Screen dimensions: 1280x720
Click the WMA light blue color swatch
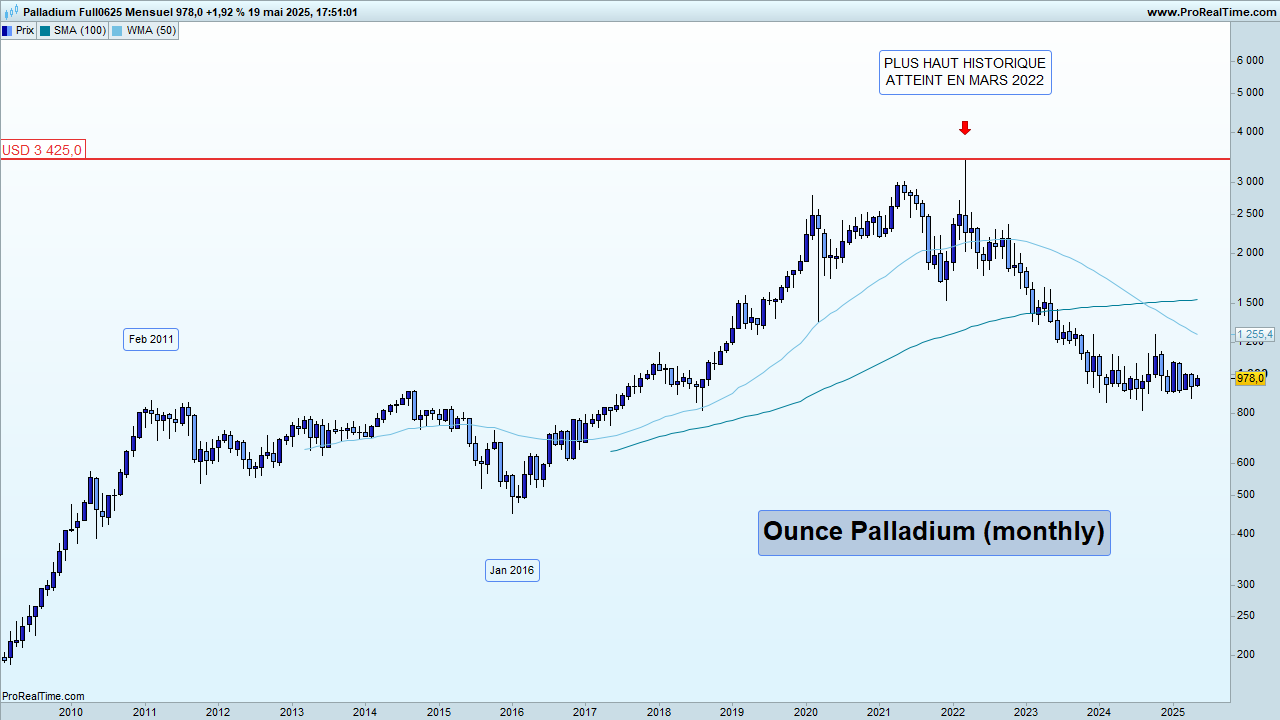pyautogui.click(x=117, y=30)
